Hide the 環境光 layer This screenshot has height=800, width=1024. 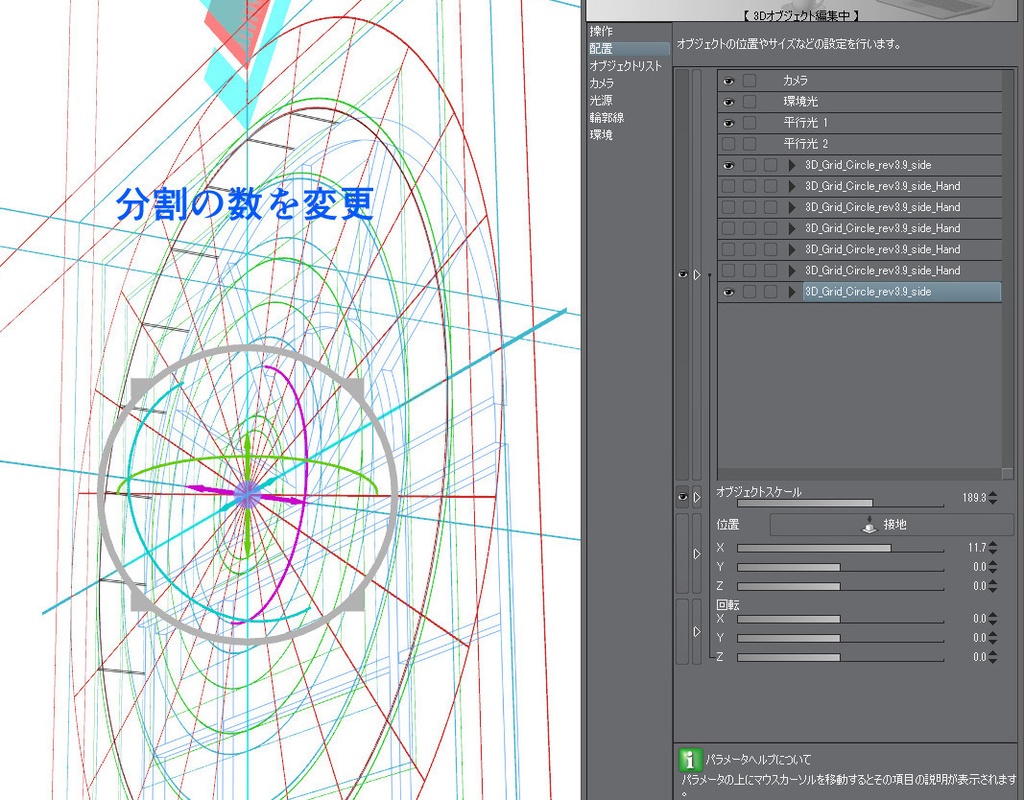727,102
